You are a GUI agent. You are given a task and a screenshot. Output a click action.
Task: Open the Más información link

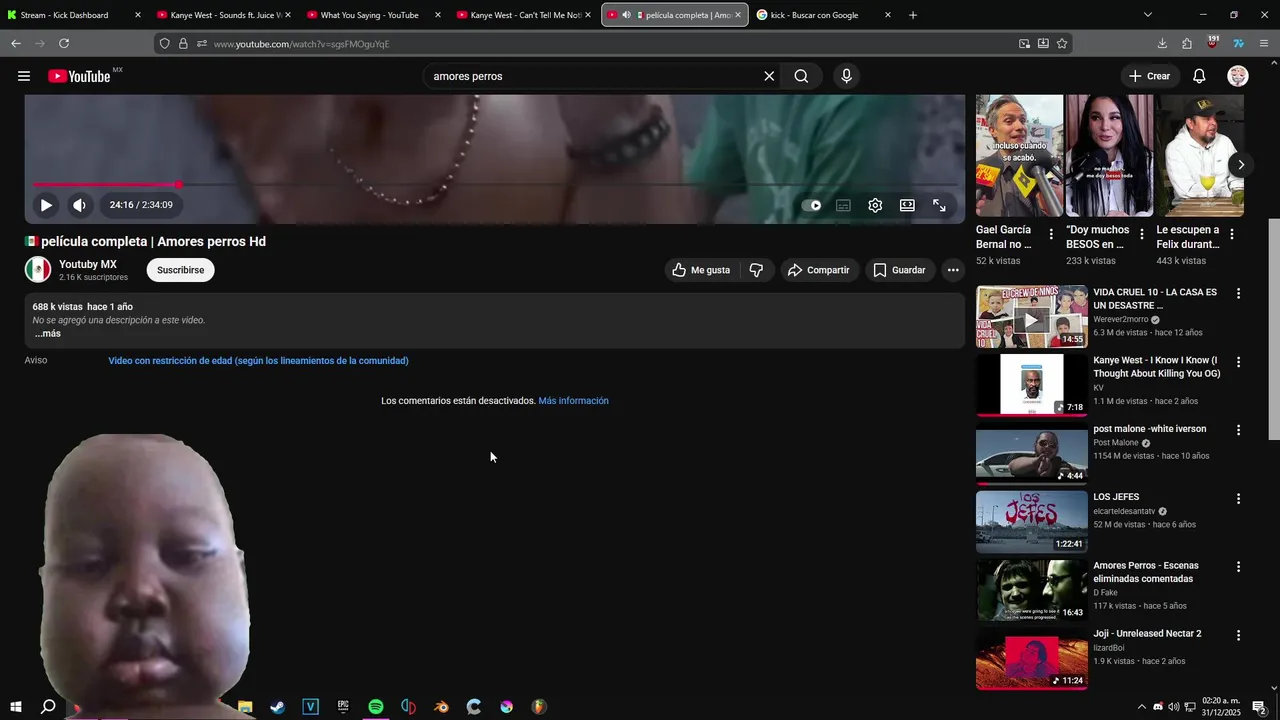tap(573, 401)
